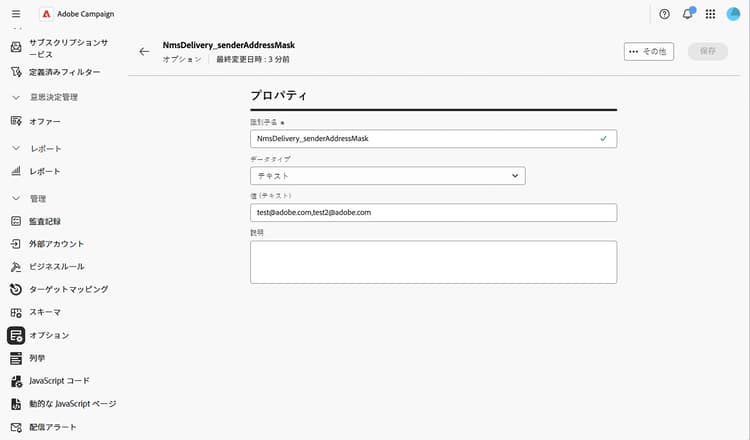750x440 pixels.
Task: Click the その他 more actions button
Action: click(649, 52)
